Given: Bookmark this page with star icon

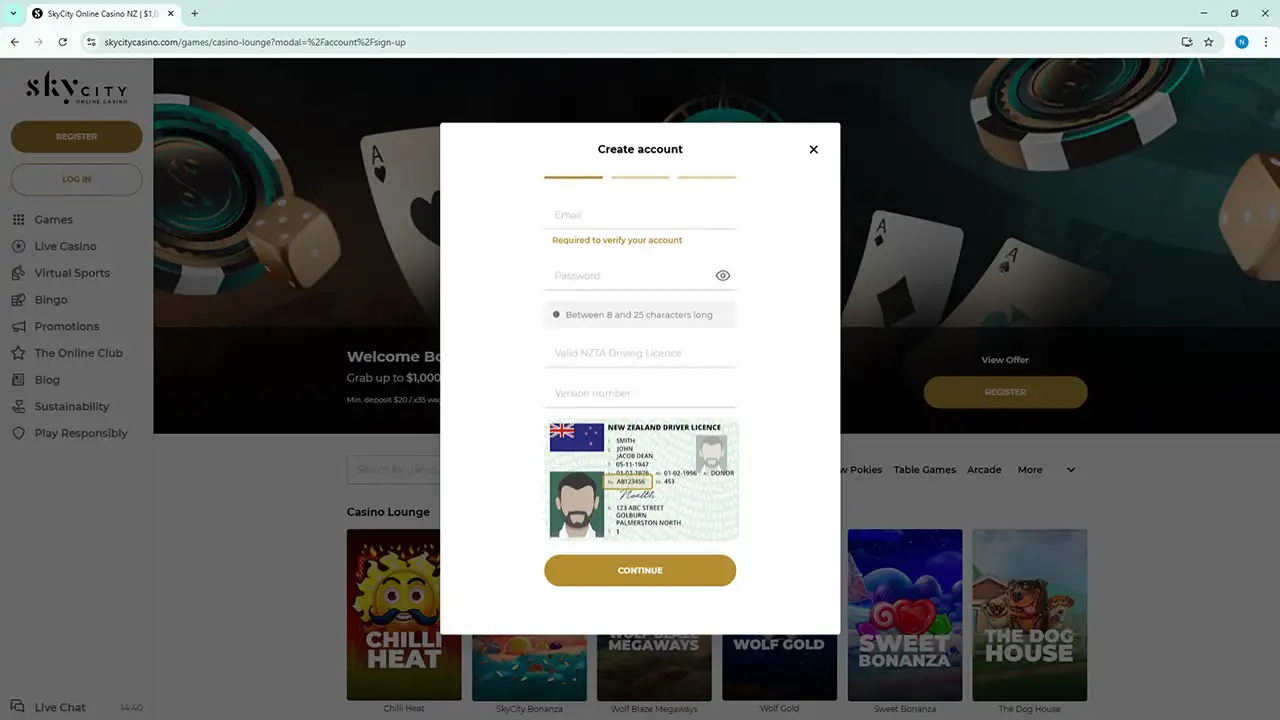Looking at the screenshot, I should click(x=1208, y=42).
